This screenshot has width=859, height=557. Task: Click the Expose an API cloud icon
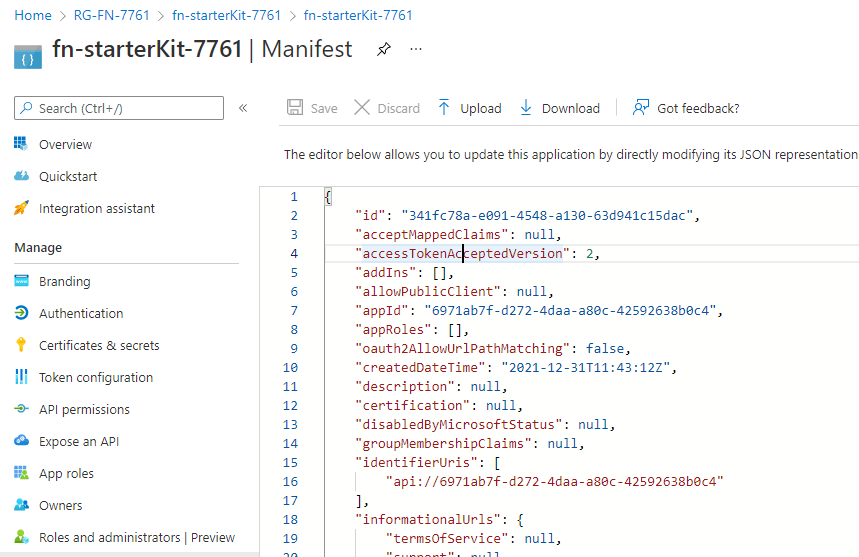tap(21, 441)
